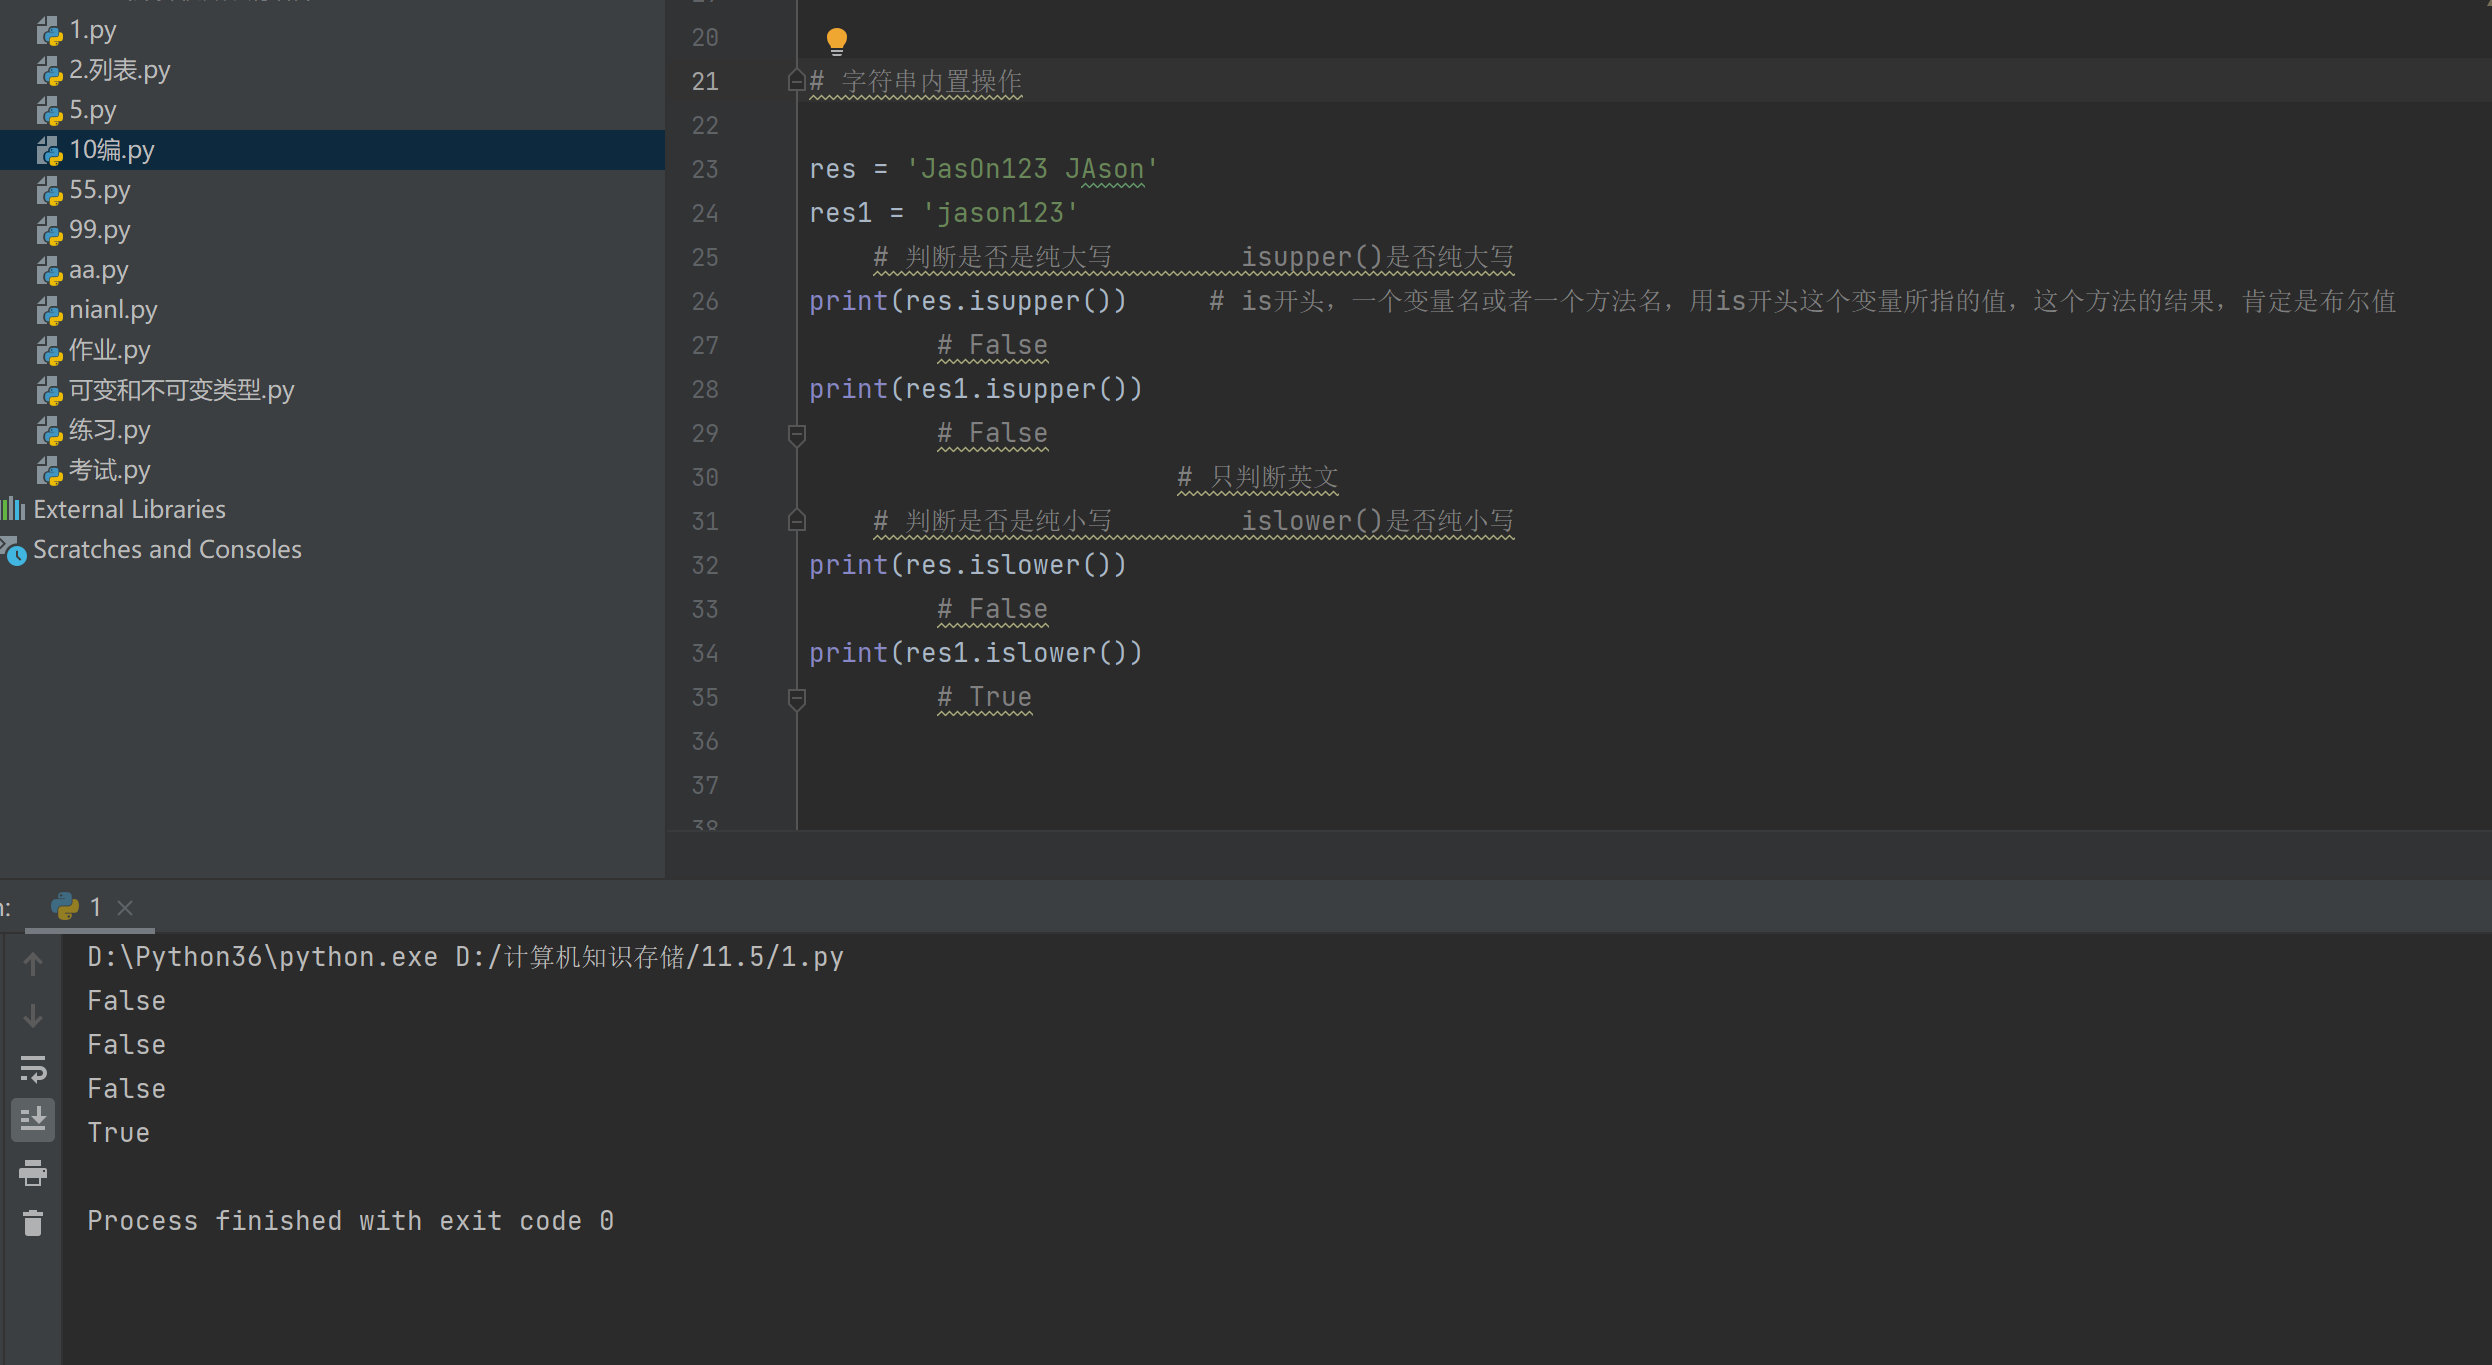Click line number 23 in gutter
Viewport: 2492px width, 1365px height.
pos(705,169)
